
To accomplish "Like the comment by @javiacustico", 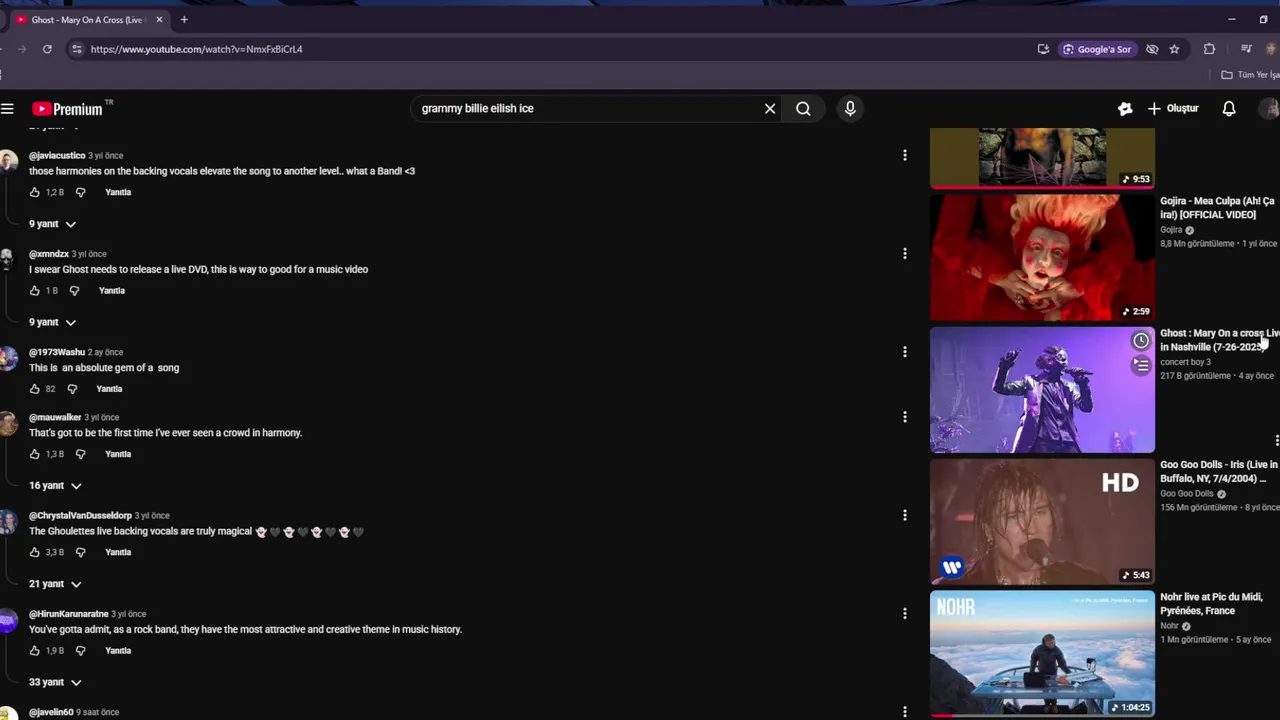I will point(35,192).
